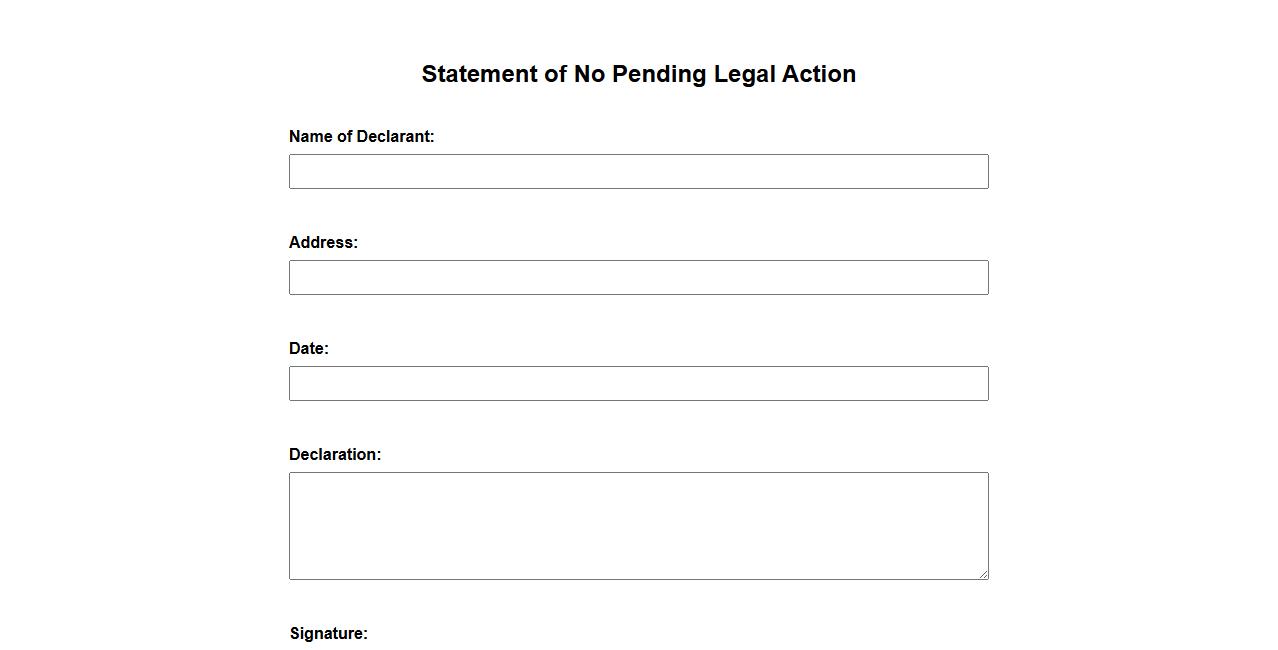Click the Name of Declarant text field
1278x650 pixels.
[638, 172]
